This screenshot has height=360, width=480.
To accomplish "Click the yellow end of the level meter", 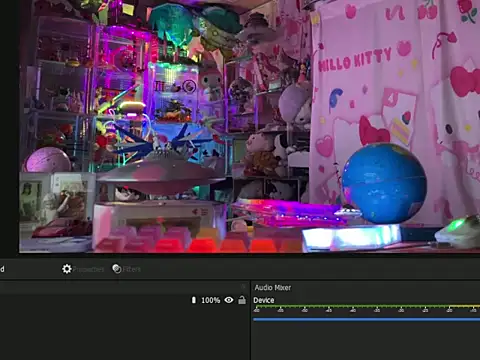I will click(x=464, y=306).
